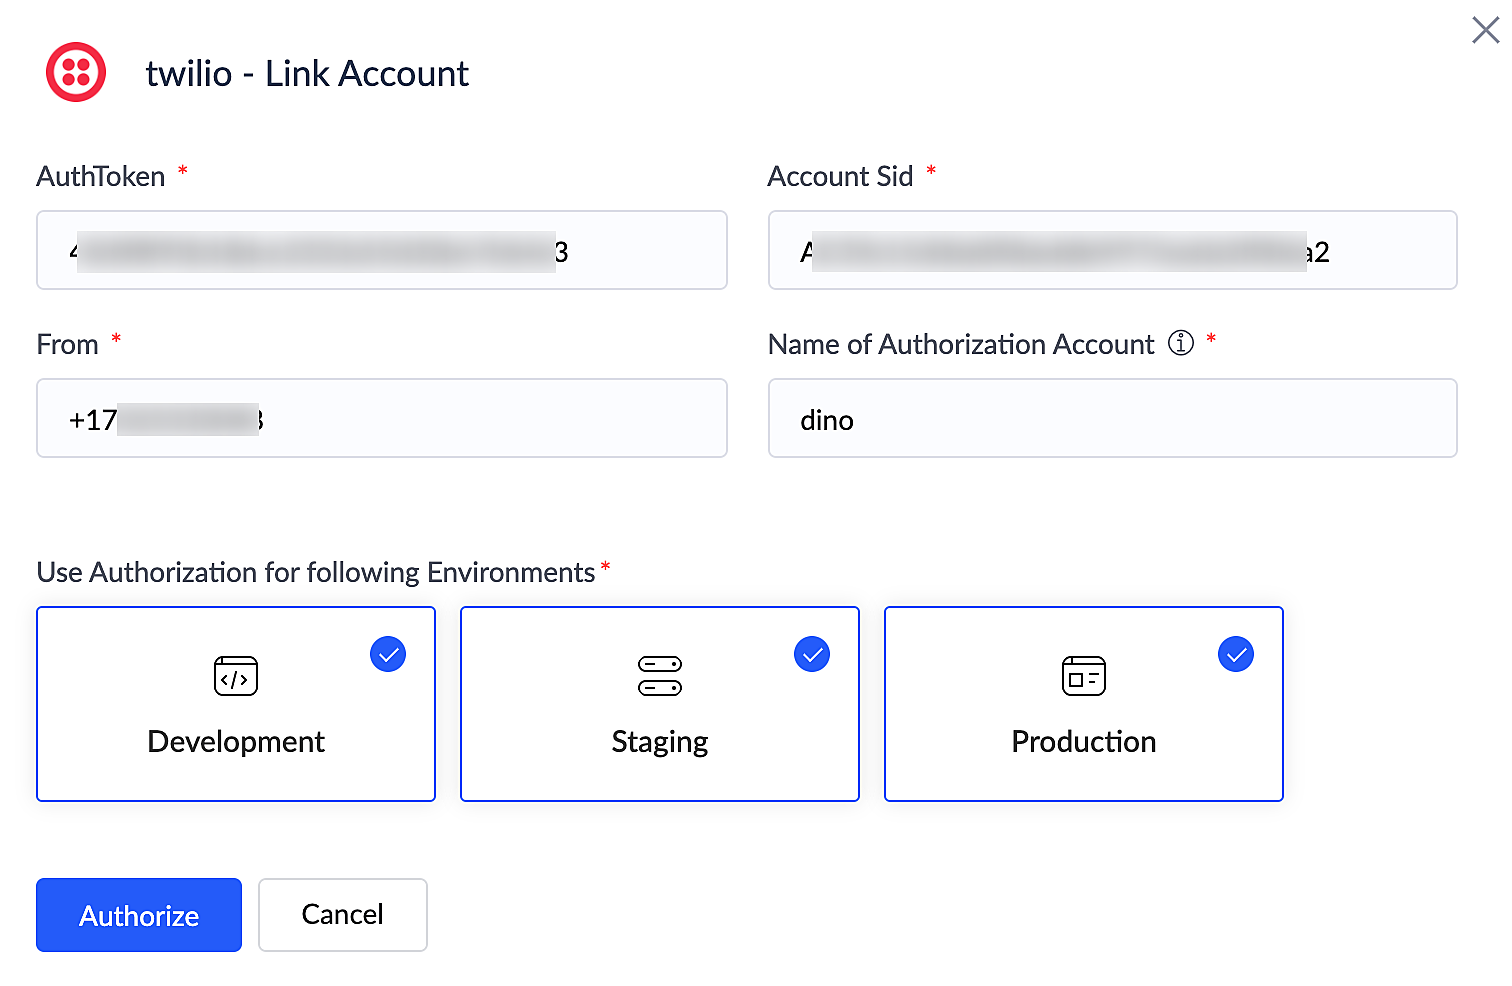Viewport: 1512px width, 986px height.
Task: Click the Production card label text
Action: click(x=1083, y=742)
